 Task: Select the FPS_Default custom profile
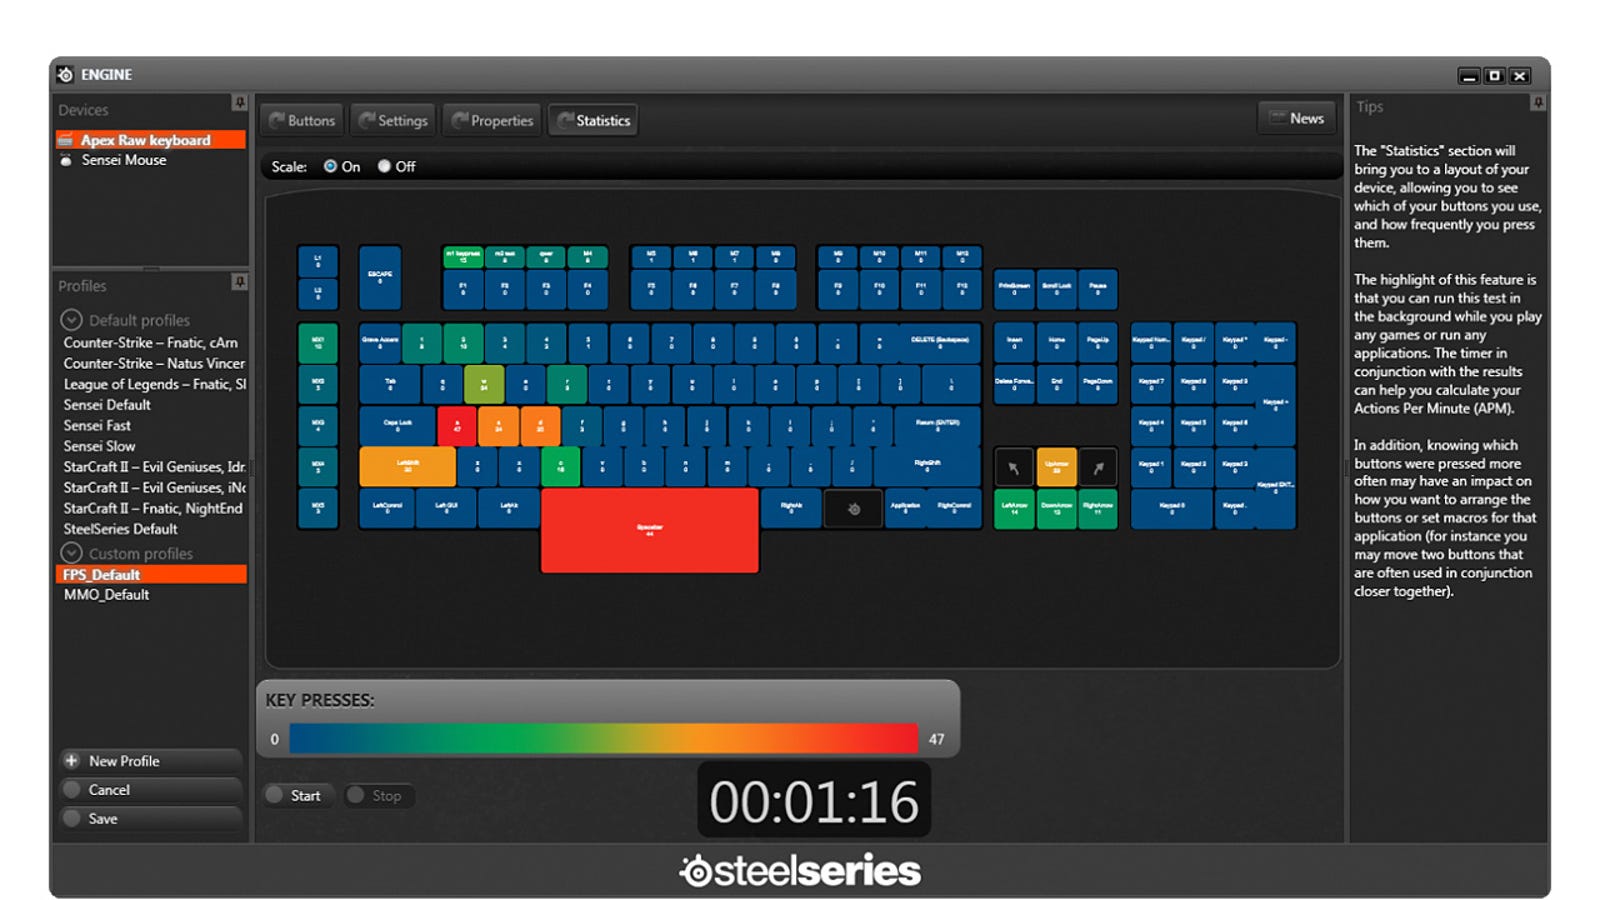pos(151,574)
